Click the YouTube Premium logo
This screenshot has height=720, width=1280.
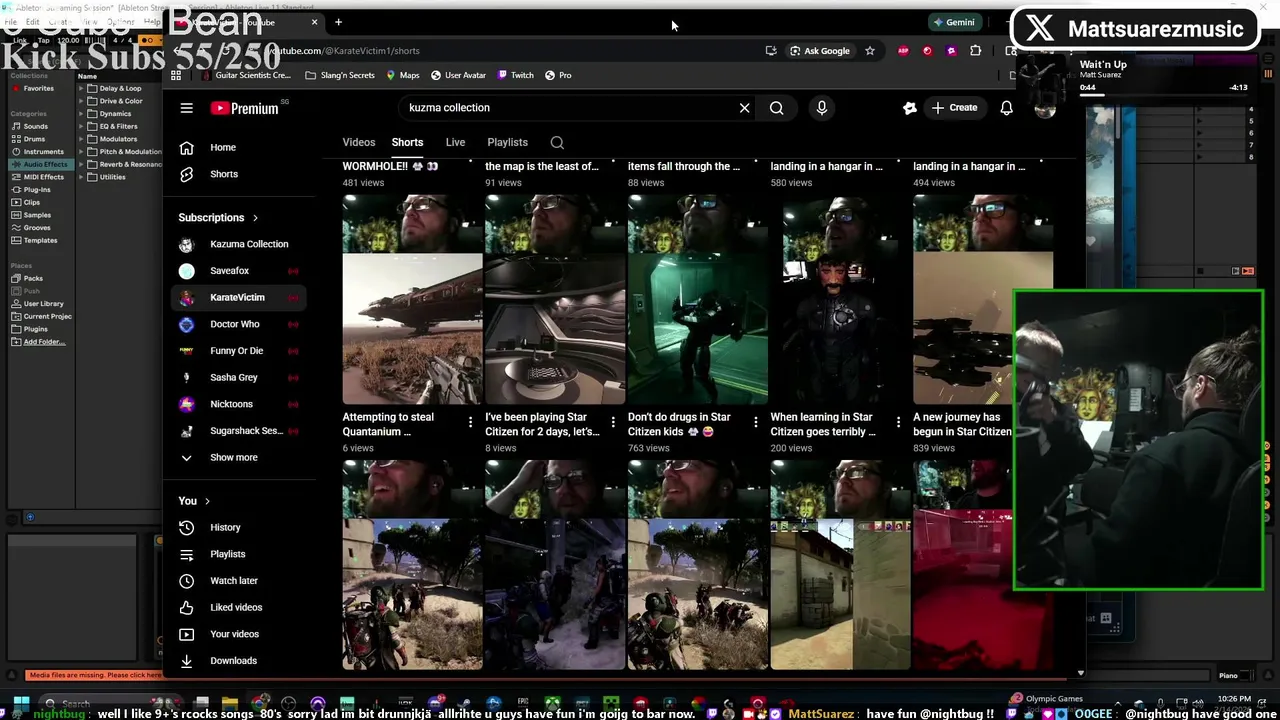244,108
